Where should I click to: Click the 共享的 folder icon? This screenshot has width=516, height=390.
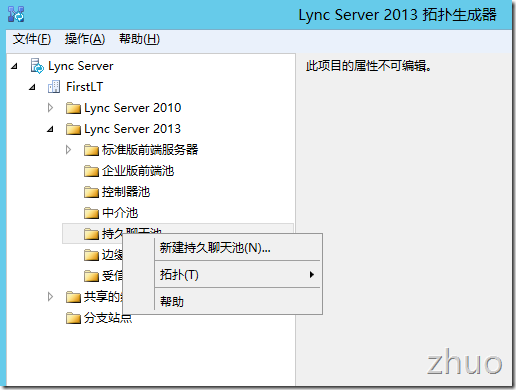(x=73, y=297)
